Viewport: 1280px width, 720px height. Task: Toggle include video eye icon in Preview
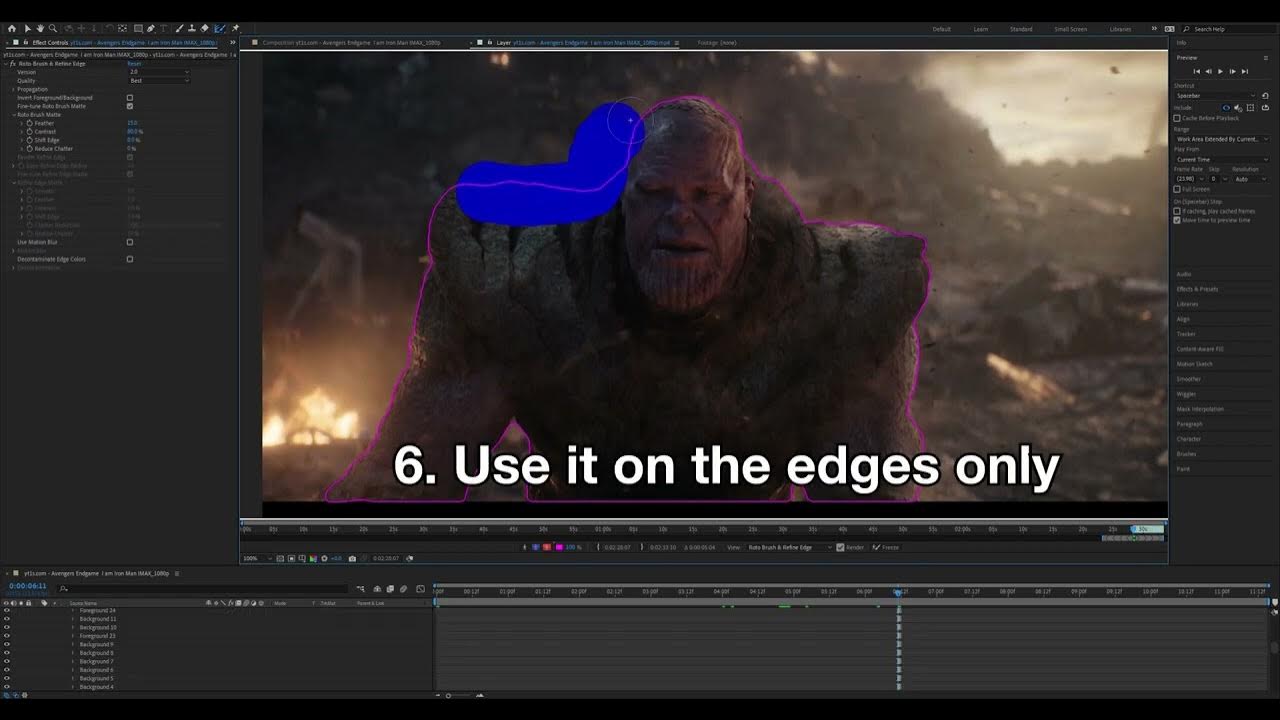[x=1226, y=108]
